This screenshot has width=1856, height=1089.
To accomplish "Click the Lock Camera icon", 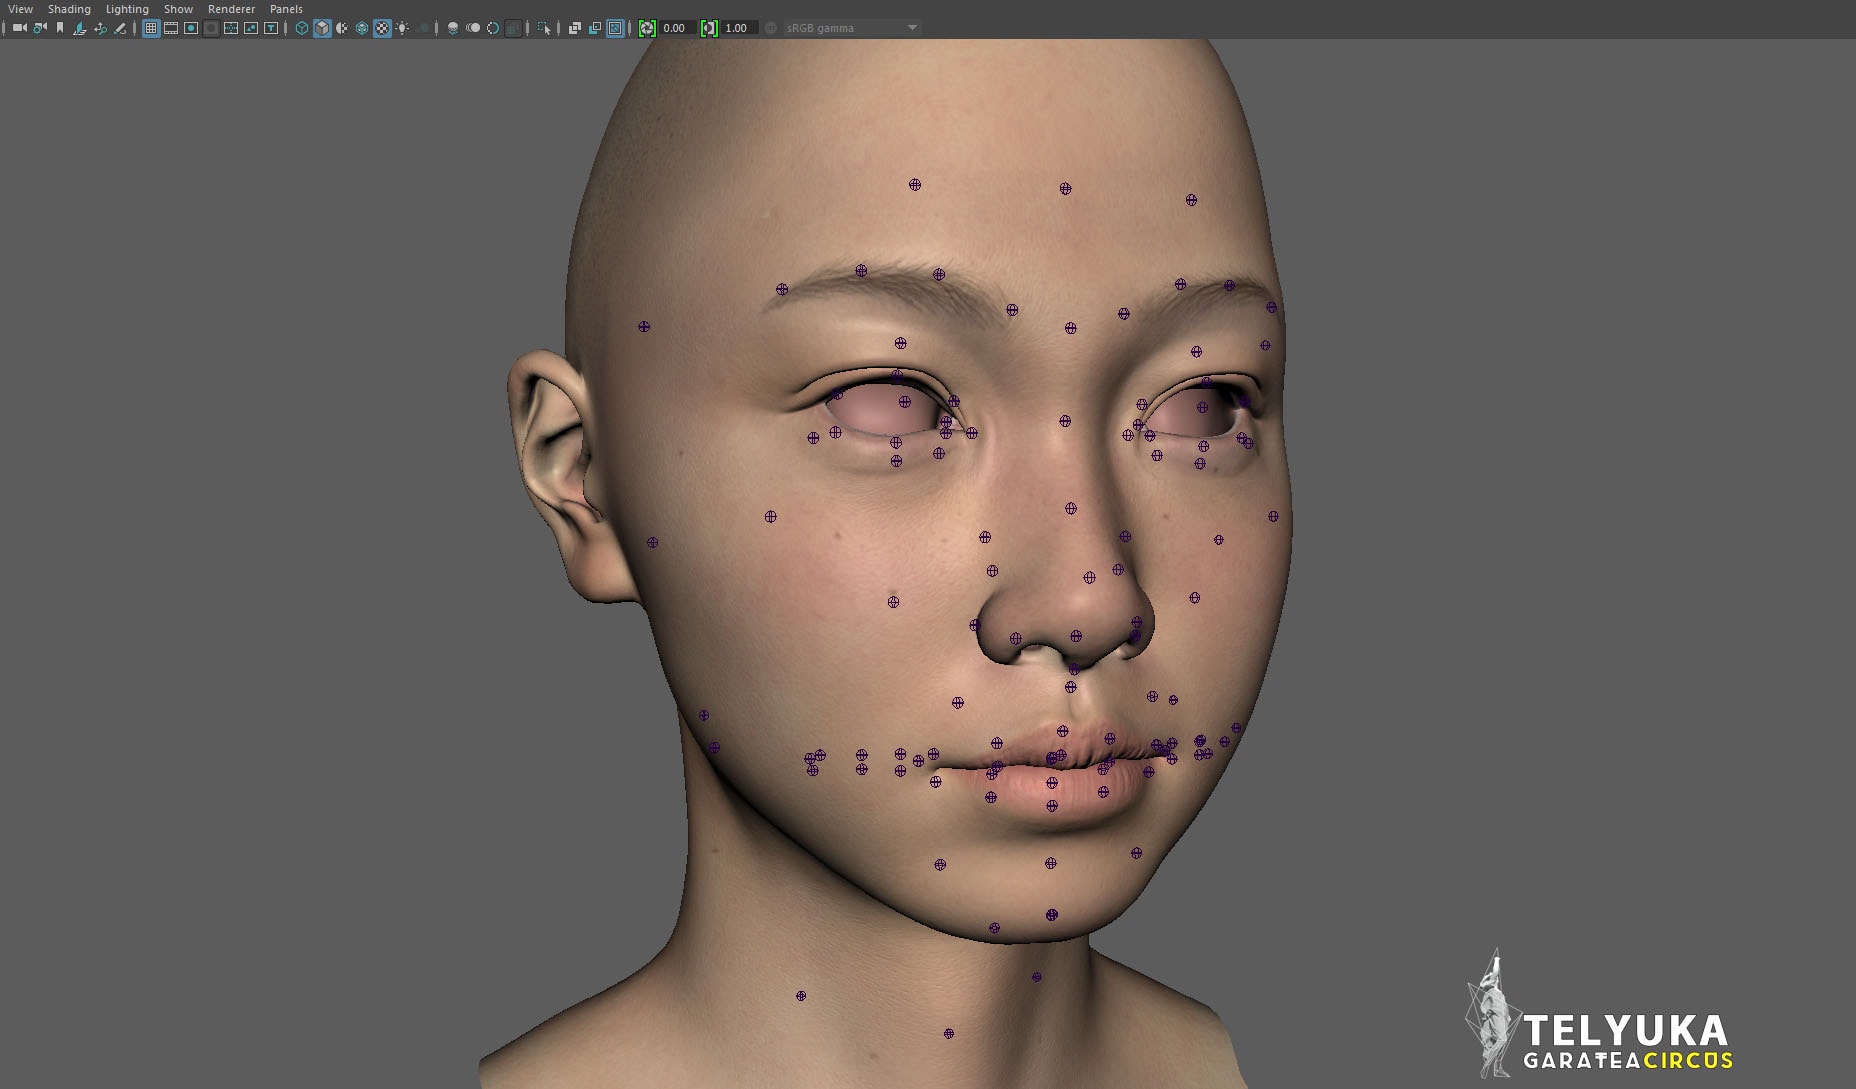I will pos(40,28).
